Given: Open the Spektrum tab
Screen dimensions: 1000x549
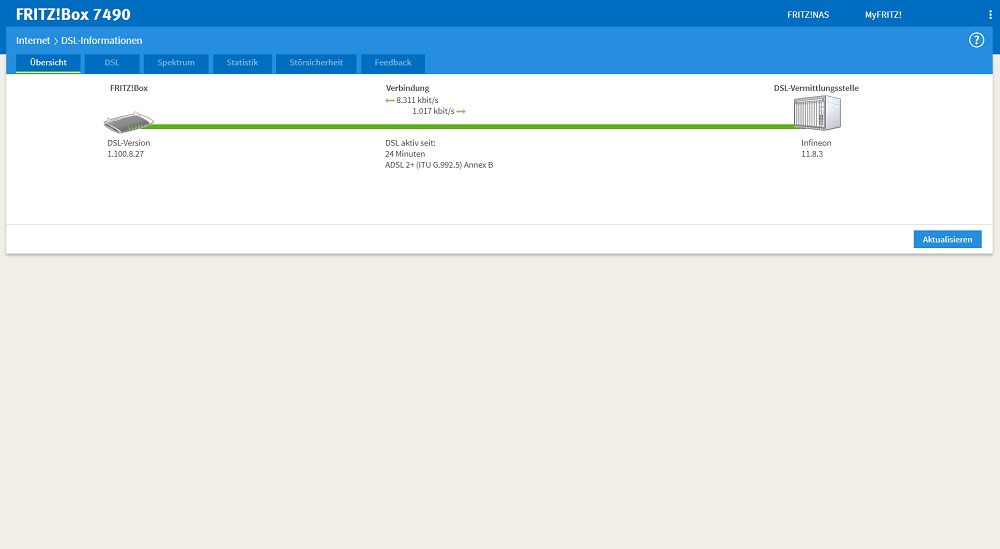Looking at the screenshot, I should pos(176,62).
